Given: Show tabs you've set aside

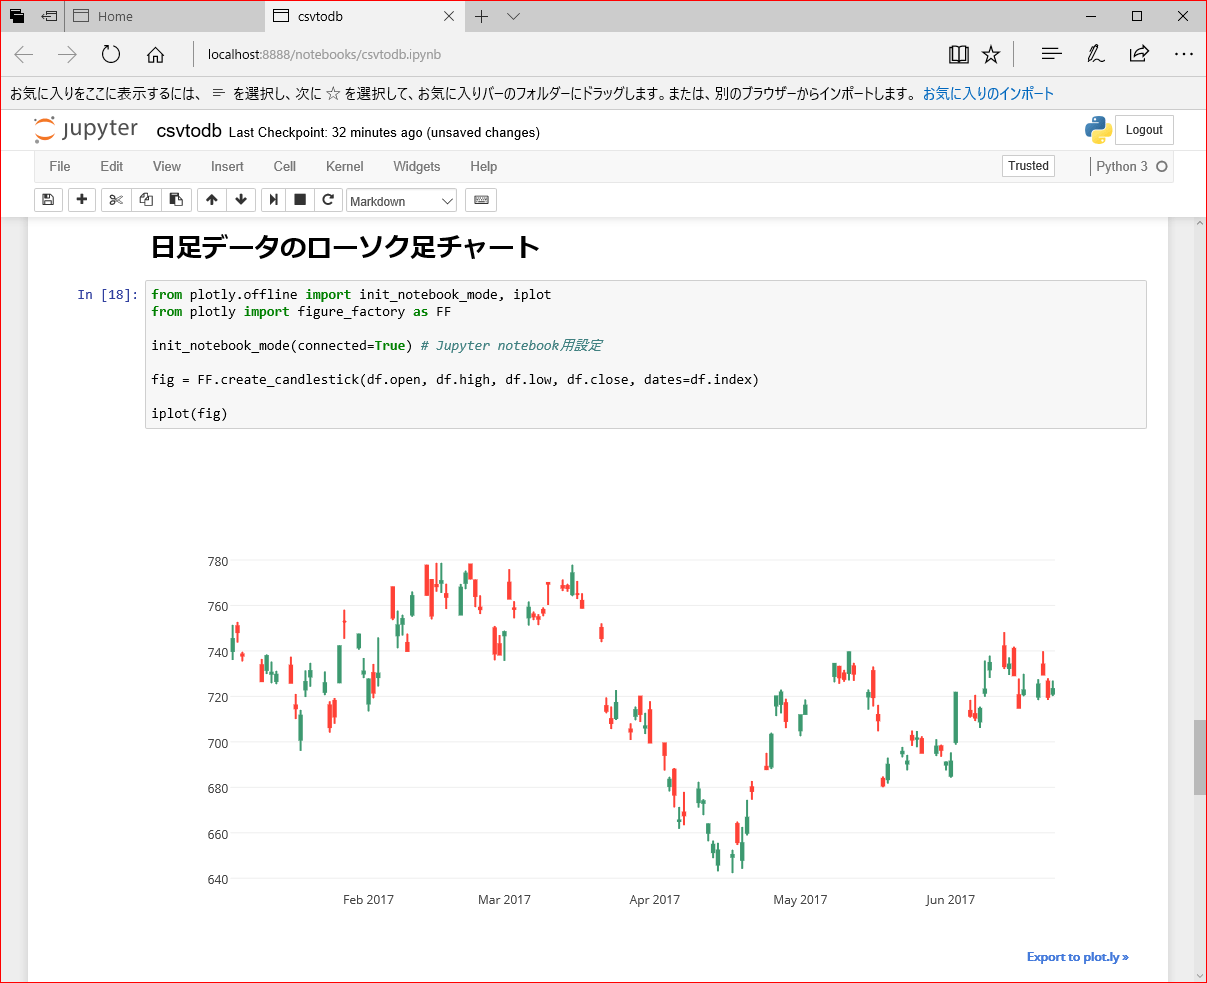Looking at the screenshot, I should [x=17, y=16].
